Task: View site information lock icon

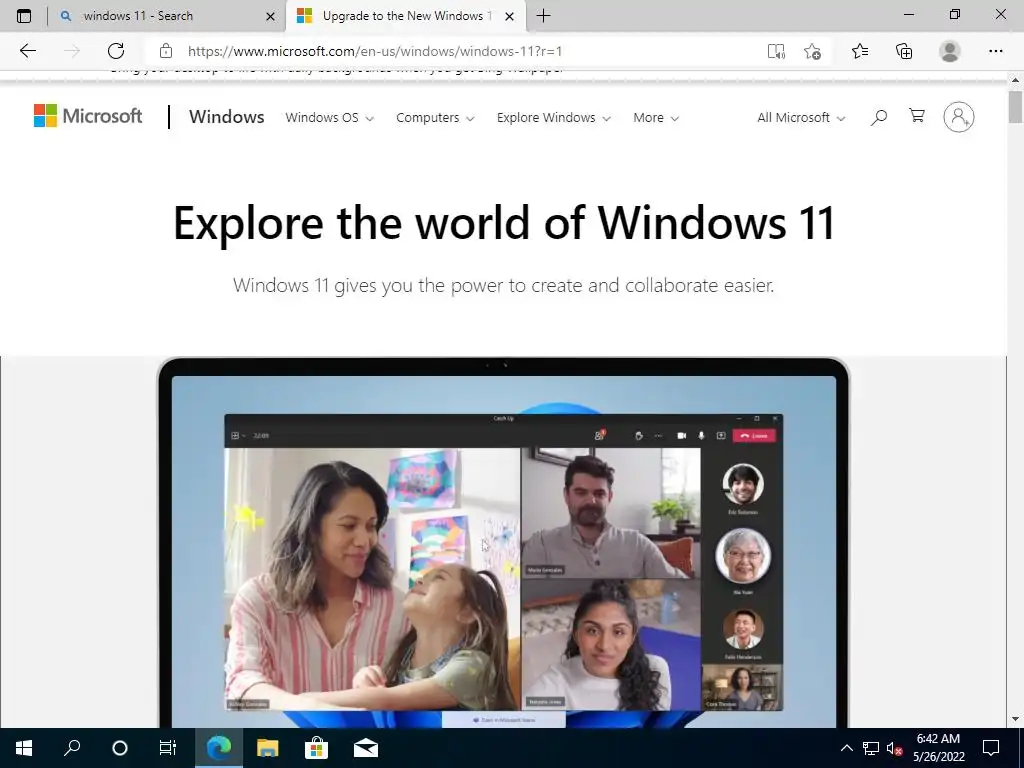Action: (x=166, y=51)
